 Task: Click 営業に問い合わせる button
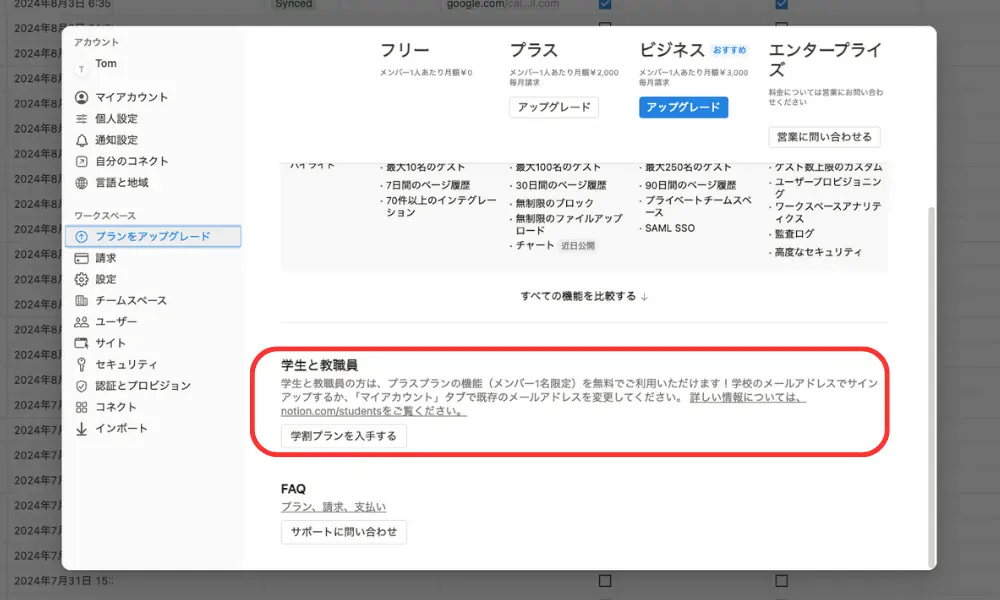click(x=824, y=137)
